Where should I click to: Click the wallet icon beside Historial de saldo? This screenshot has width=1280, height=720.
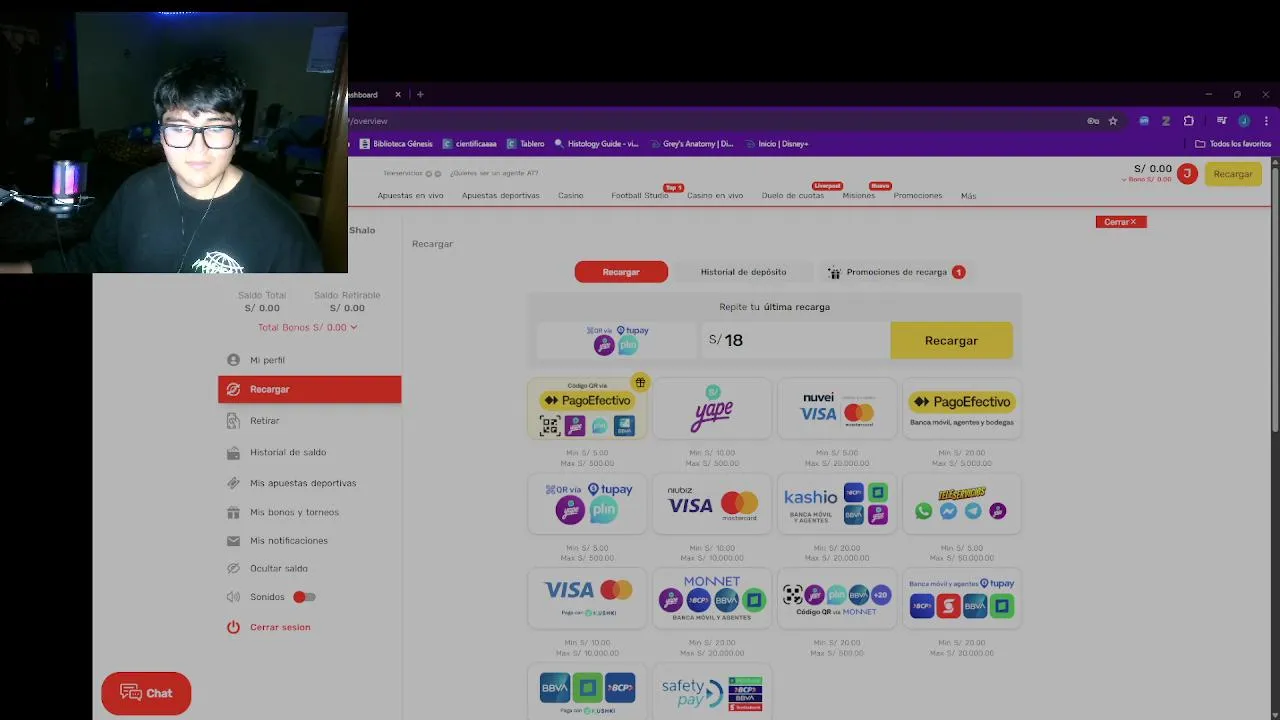point(233,452)
